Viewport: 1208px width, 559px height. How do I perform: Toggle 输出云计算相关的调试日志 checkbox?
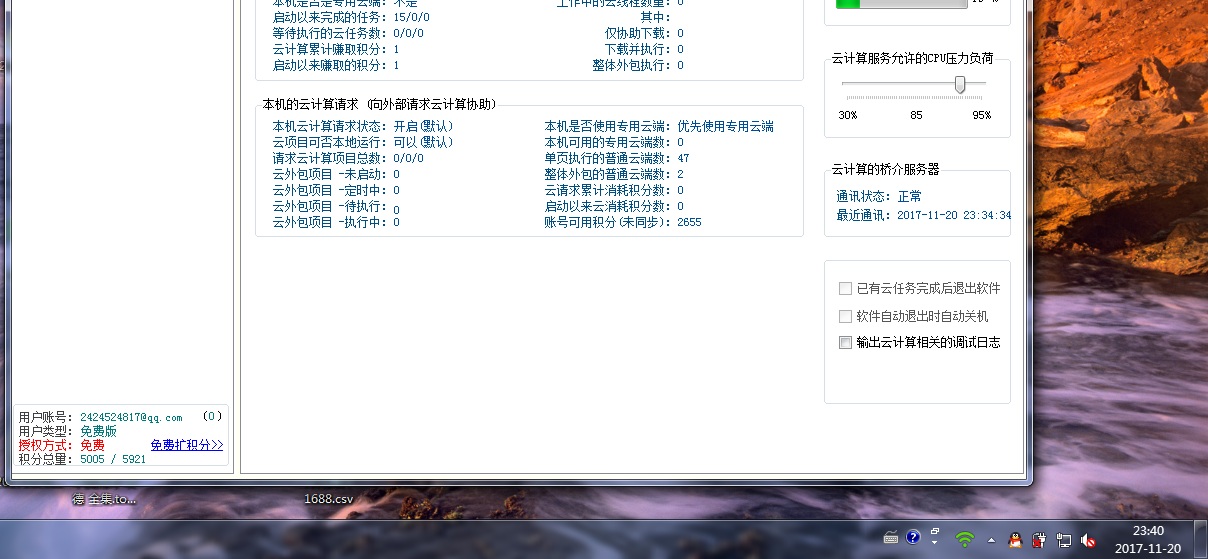pyautogui.click(x=846, y=343)
